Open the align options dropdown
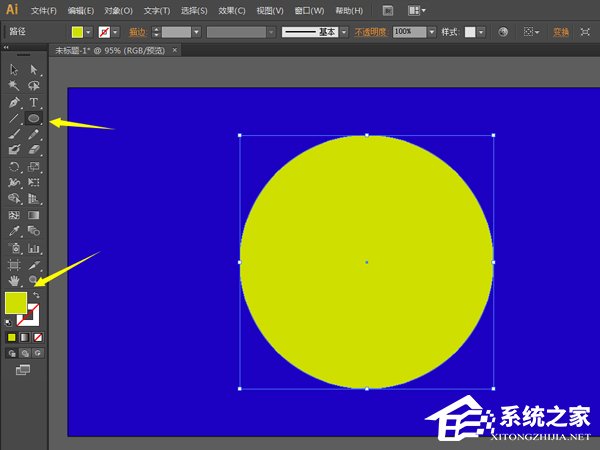This screenshot has width=600, height=450. click(x=531, y=32)
